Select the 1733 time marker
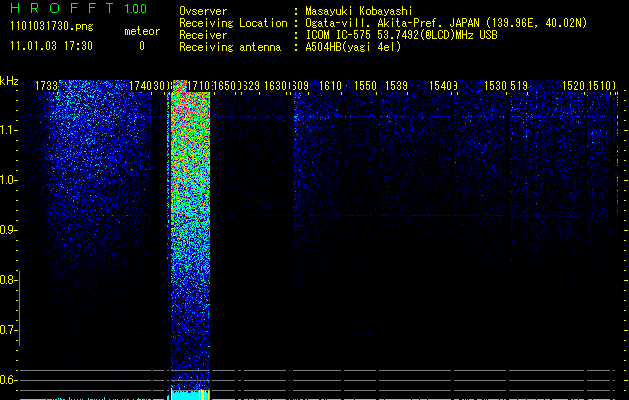 click(x=47, y=86)
